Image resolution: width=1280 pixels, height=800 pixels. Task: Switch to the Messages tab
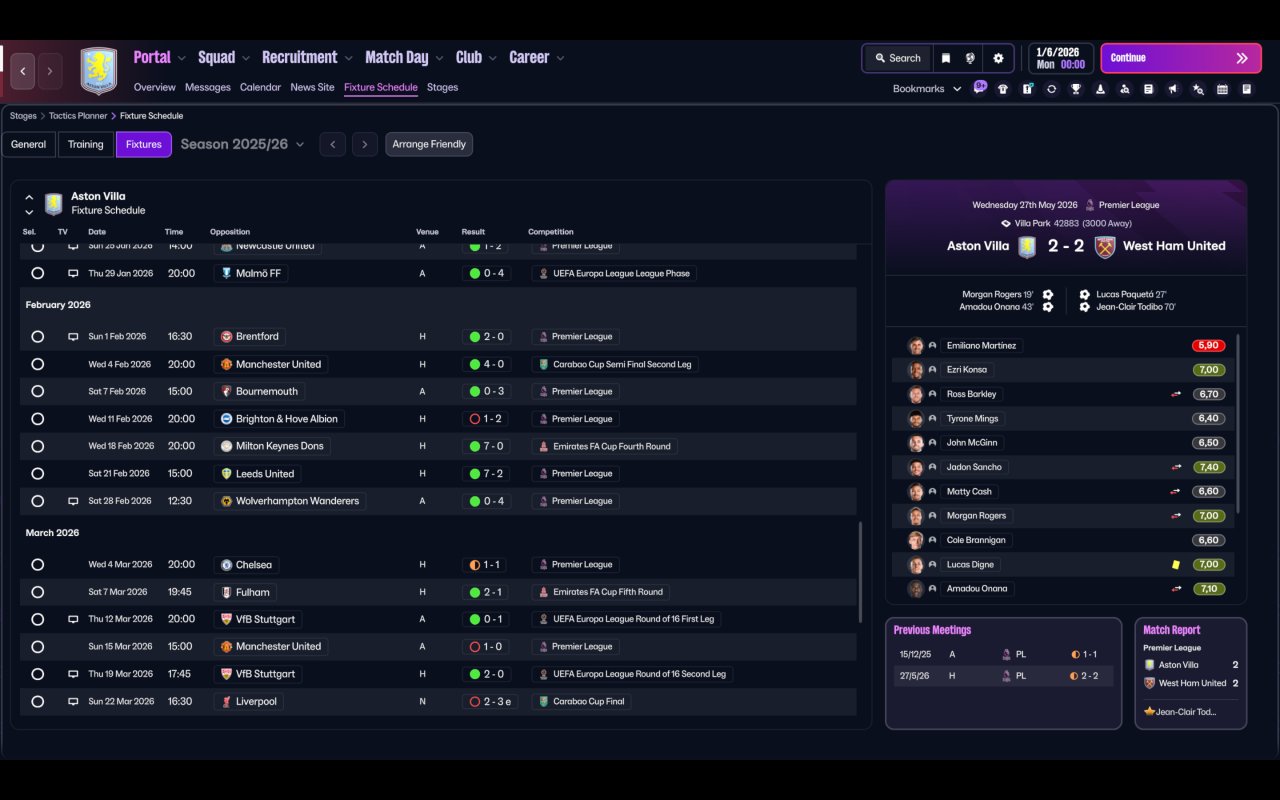pyautogui.click(x=208, y=87)
